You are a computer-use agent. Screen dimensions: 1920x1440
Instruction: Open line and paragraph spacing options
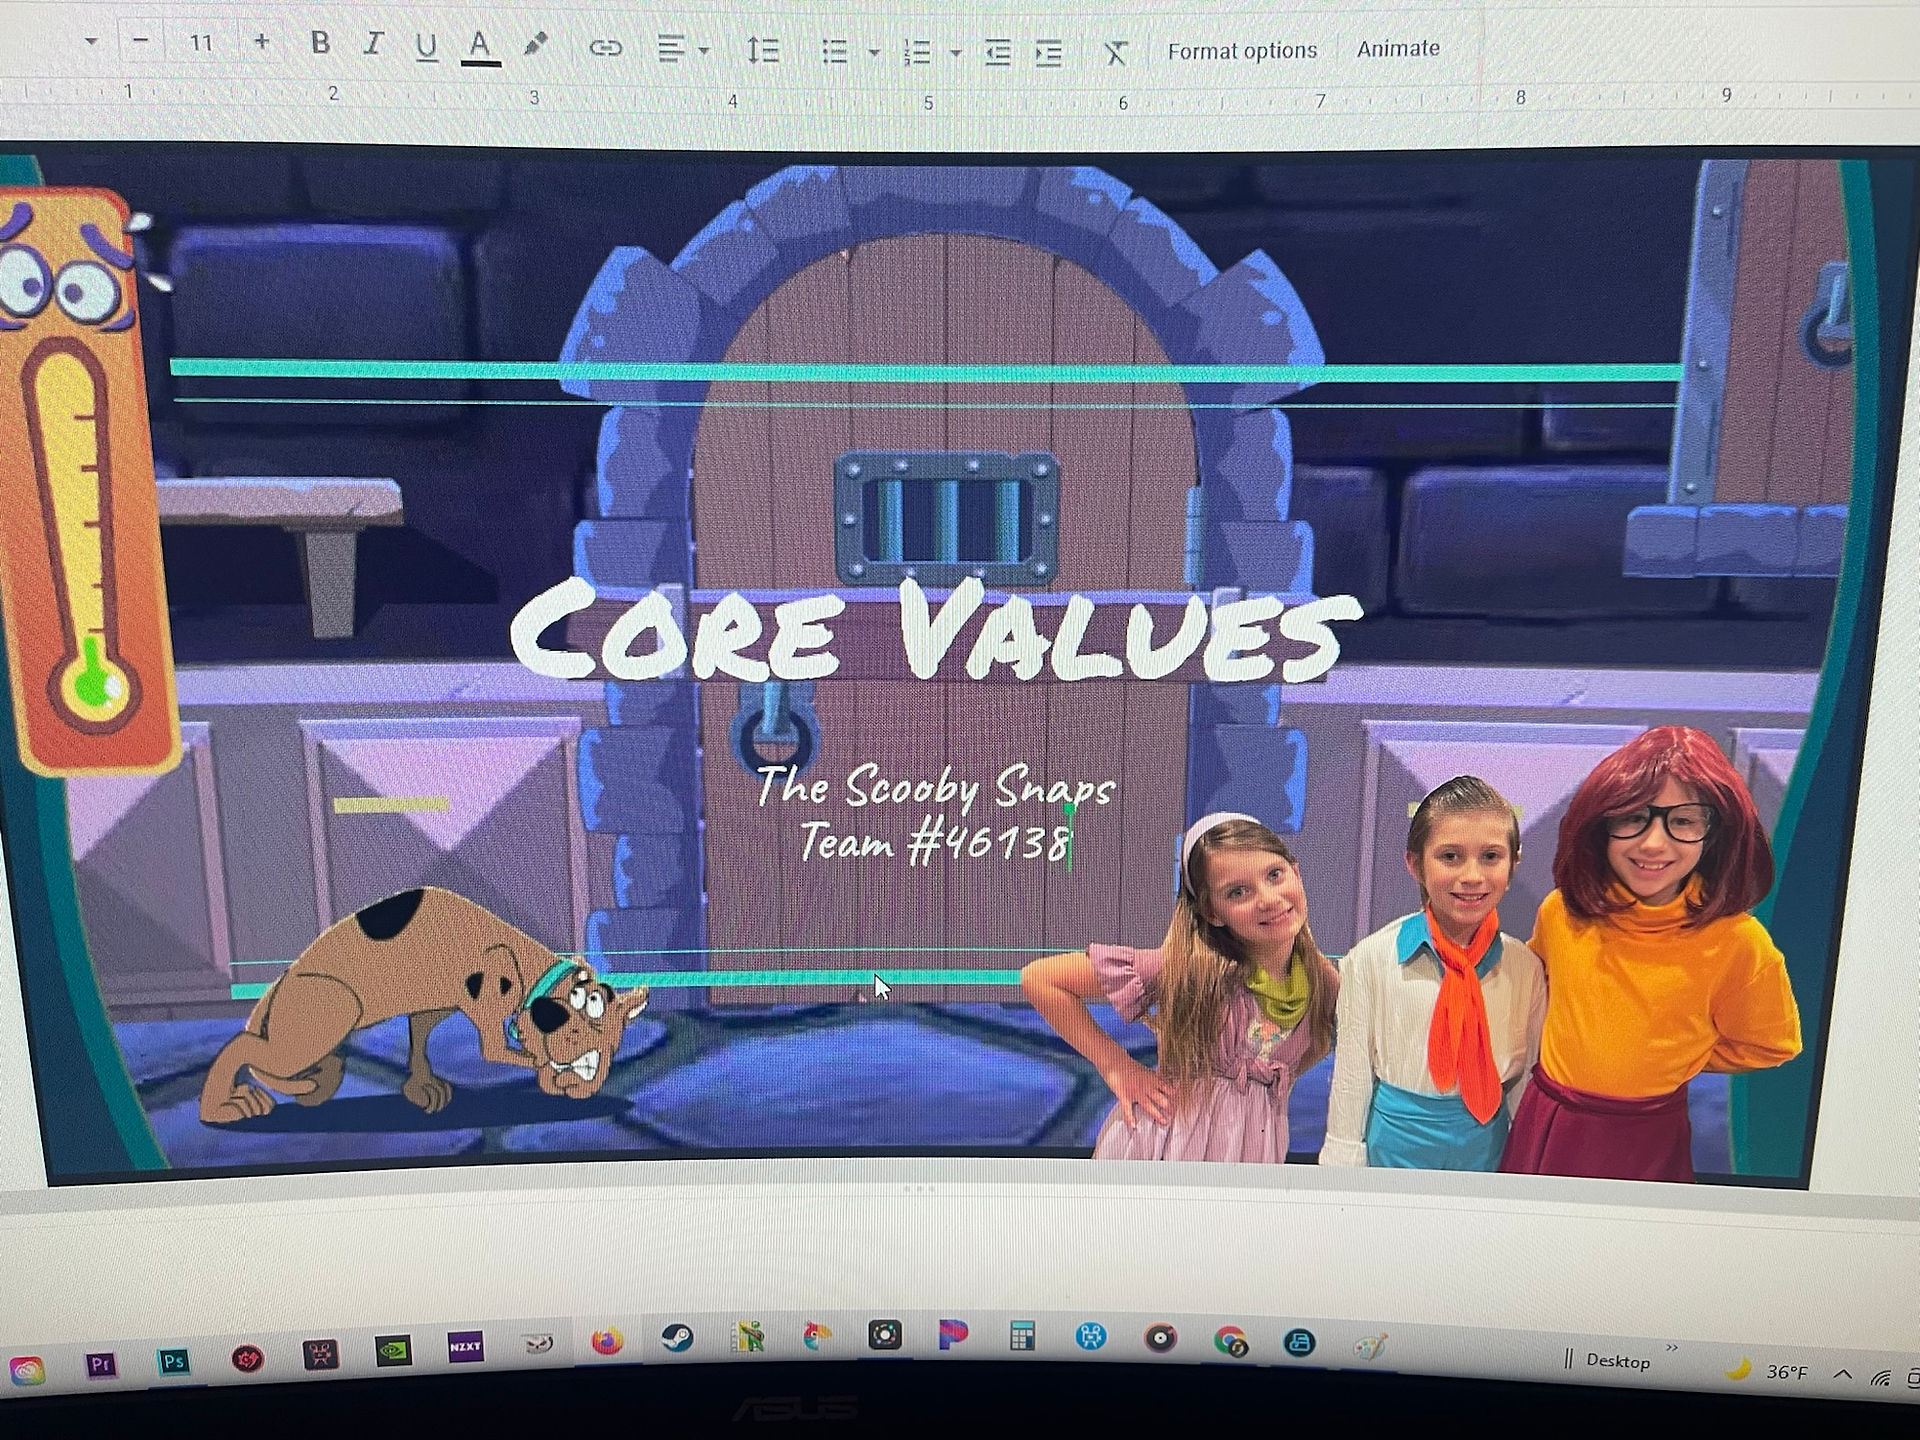point(763,50)
